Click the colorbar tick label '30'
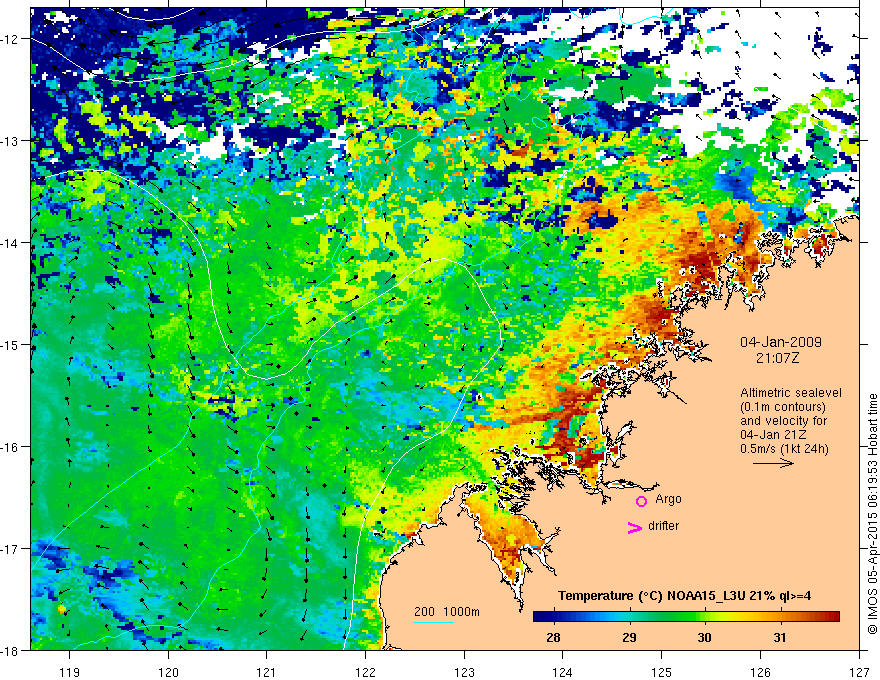The image size is (880, 680). (x=704, y=637)
